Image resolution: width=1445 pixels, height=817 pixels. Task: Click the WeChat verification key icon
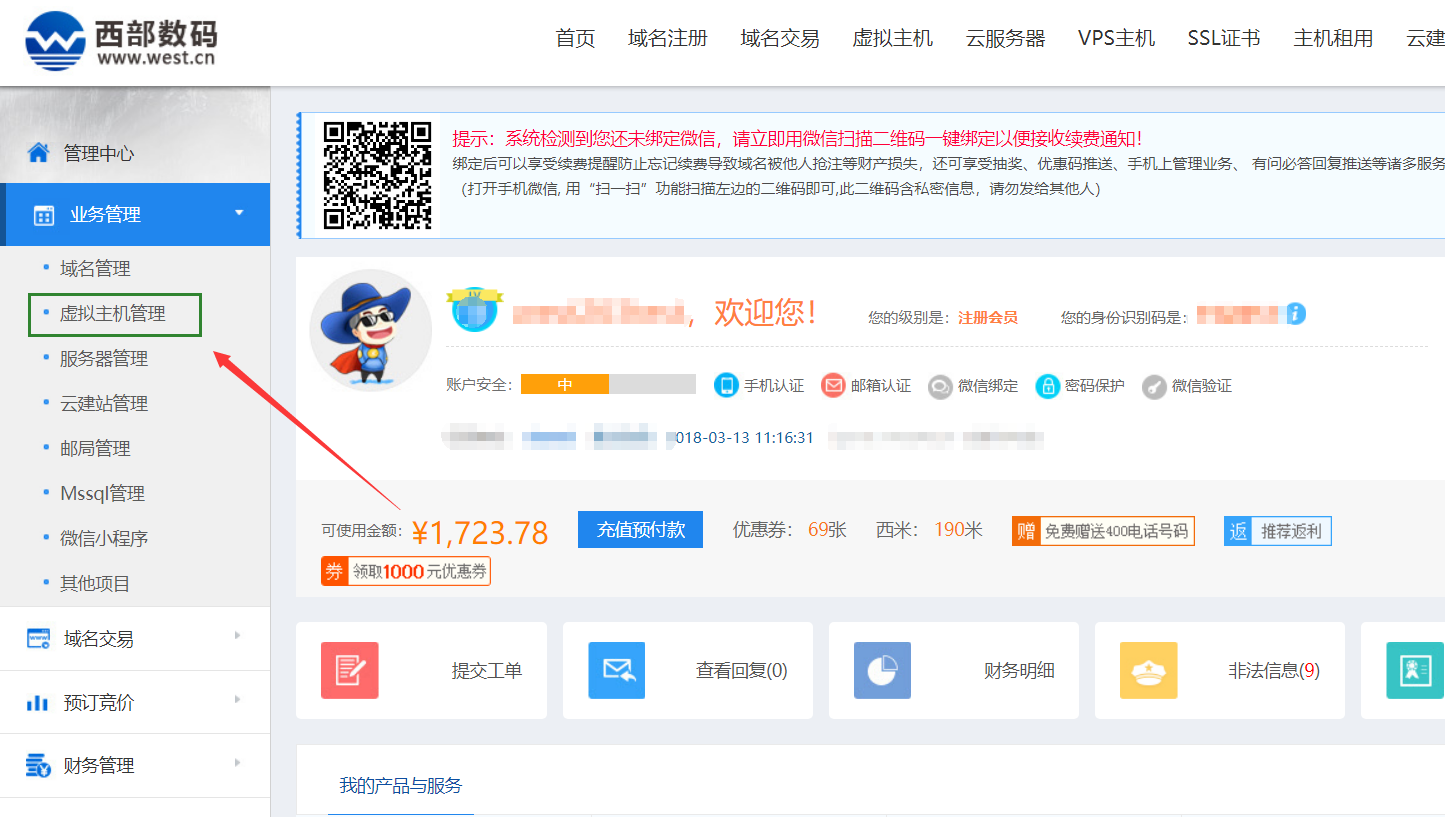(x=1154, y=386)
